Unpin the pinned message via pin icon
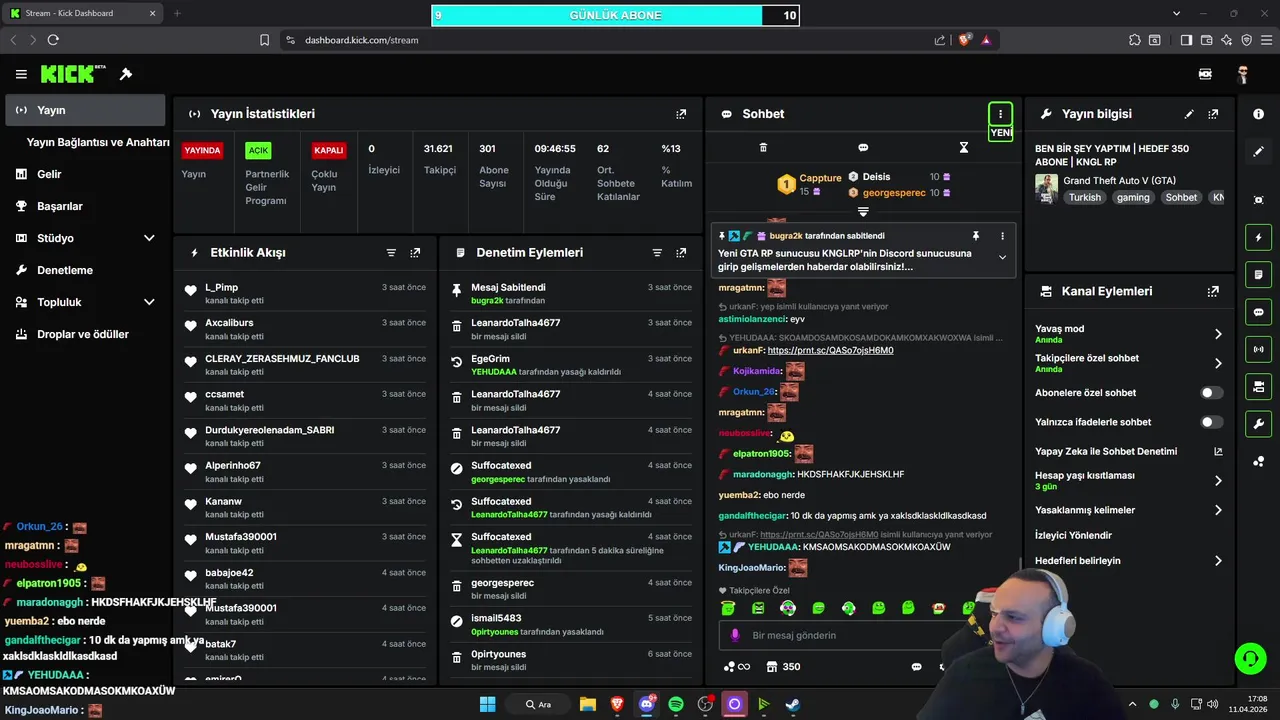The width and height of the screenshot is (1280, 720). pos(976,236)
